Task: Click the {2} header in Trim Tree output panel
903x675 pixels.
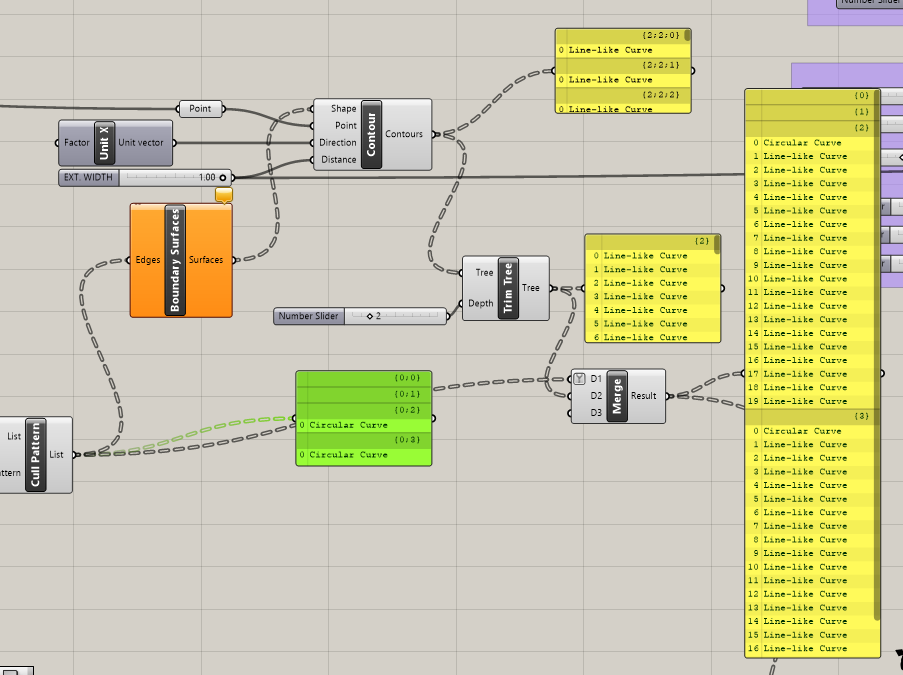Action: coord(650,241)
